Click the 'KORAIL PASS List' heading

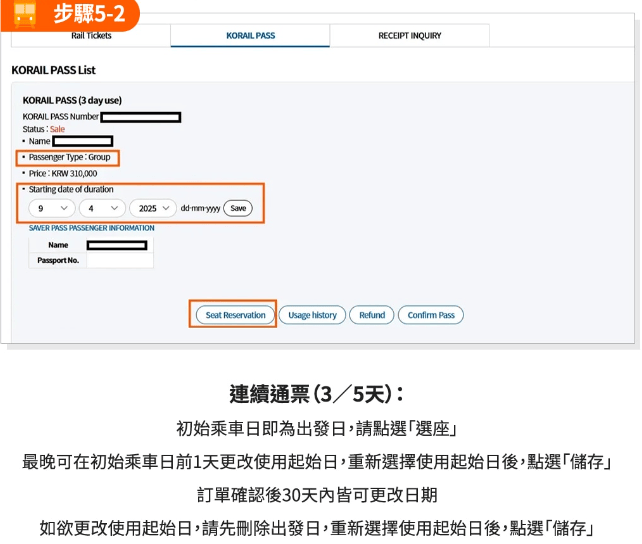point(53,70)
